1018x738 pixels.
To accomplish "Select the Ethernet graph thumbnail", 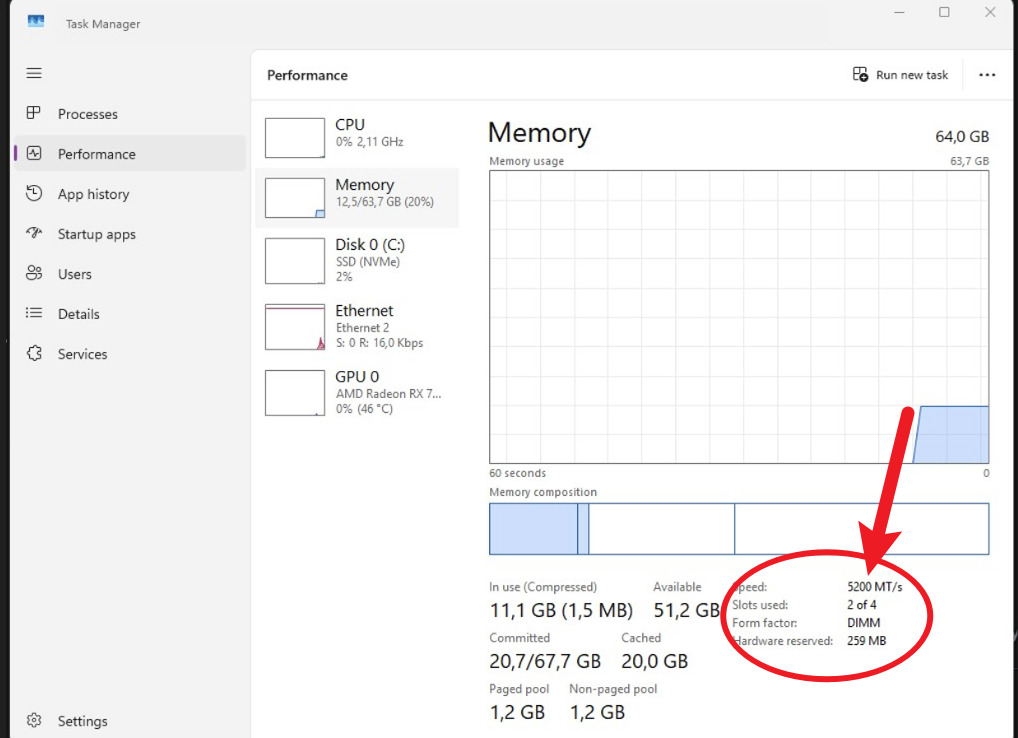I will coord(295,327).
